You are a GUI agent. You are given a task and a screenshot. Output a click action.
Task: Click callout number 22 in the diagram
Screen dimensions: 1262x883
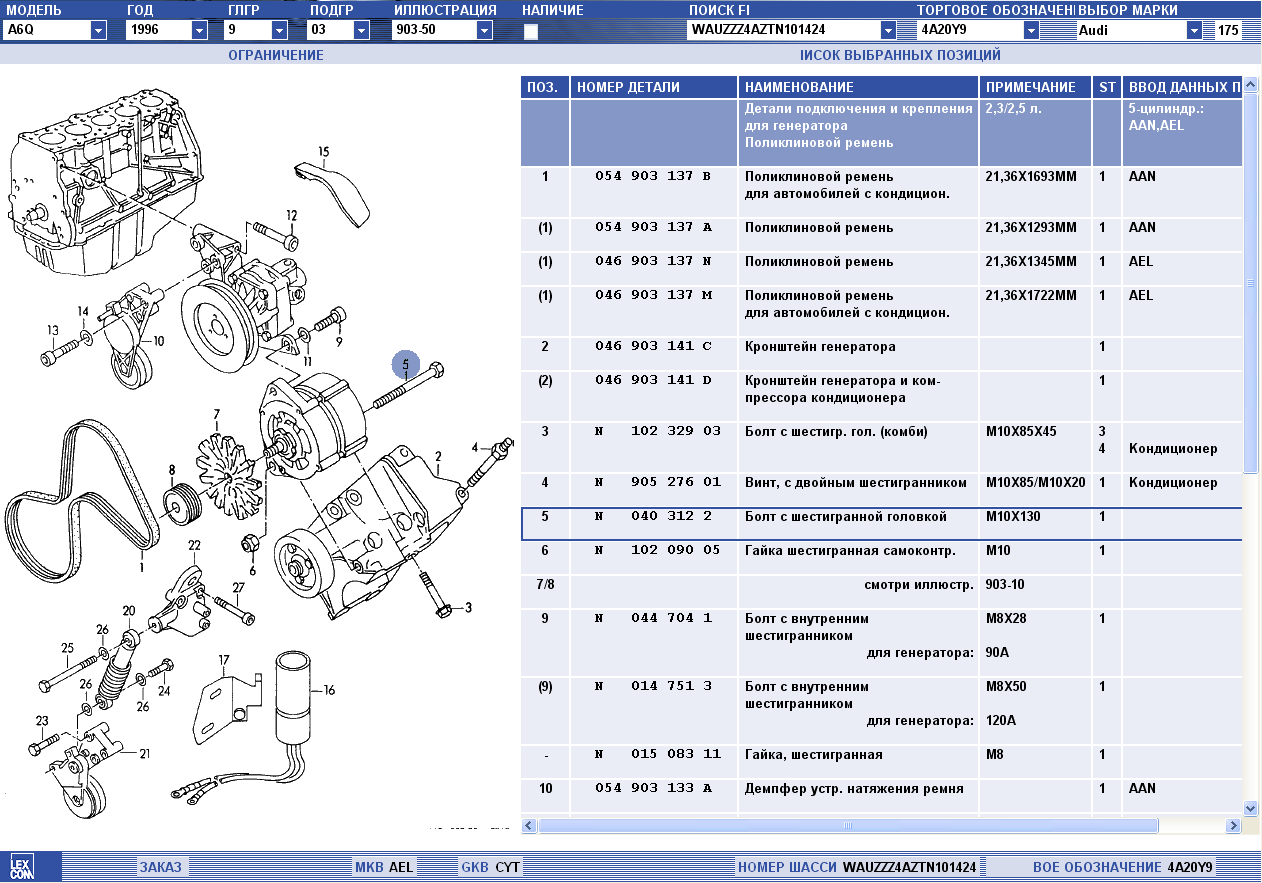tap(194, 545)
